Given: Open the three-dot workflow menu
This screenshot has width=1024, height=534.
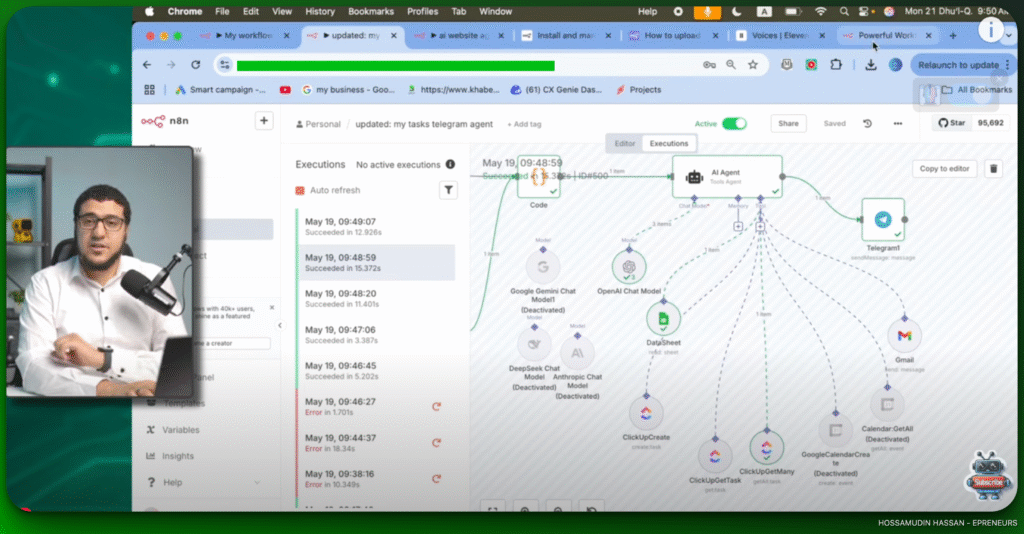Looking at the screenshot, I should point(898,123).
